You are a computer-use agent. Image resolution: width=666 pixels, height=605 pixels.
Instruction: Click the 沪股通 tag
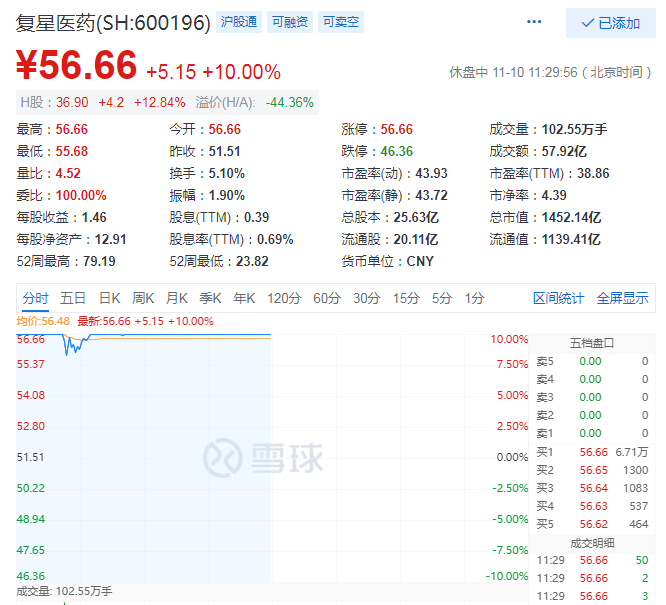(238, 22)
